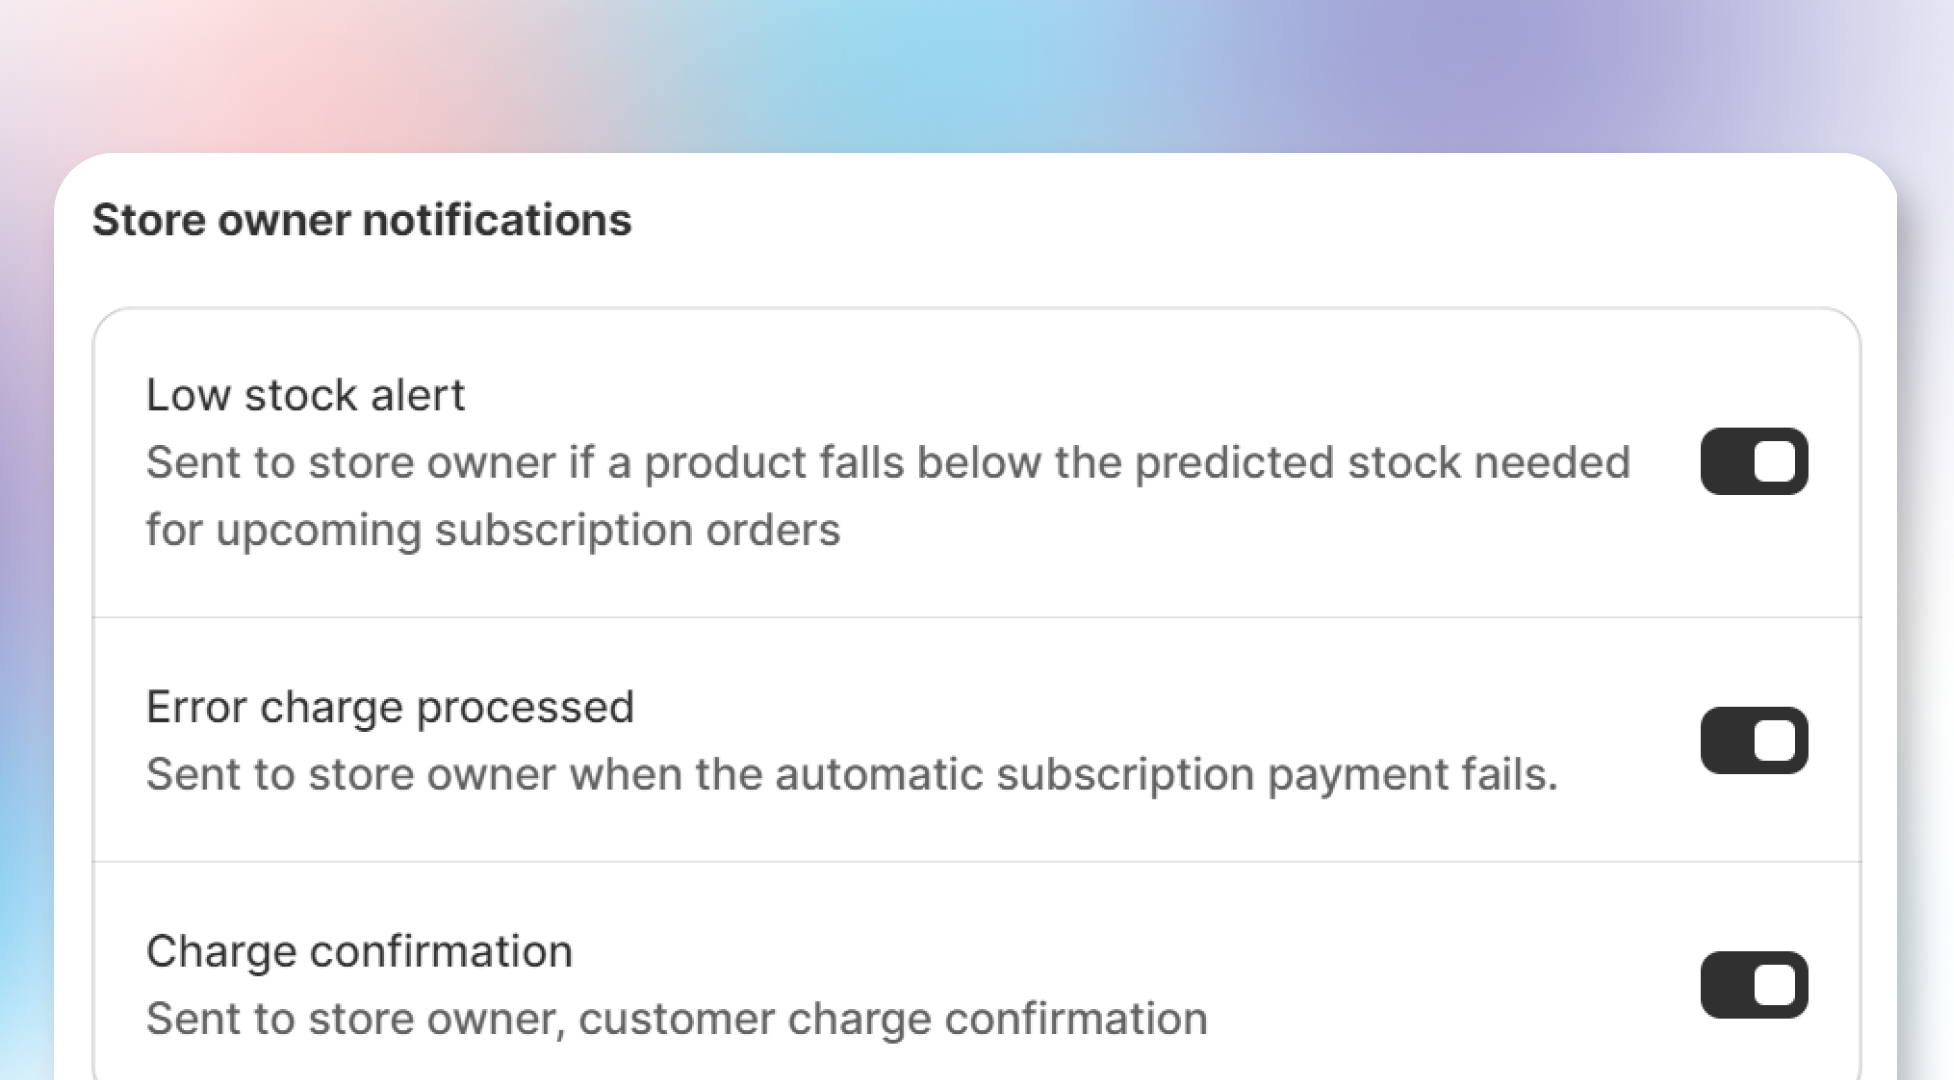Click the "Store owner notifications" heading
Screen dimensions: 1954x1080
[362, 220]
